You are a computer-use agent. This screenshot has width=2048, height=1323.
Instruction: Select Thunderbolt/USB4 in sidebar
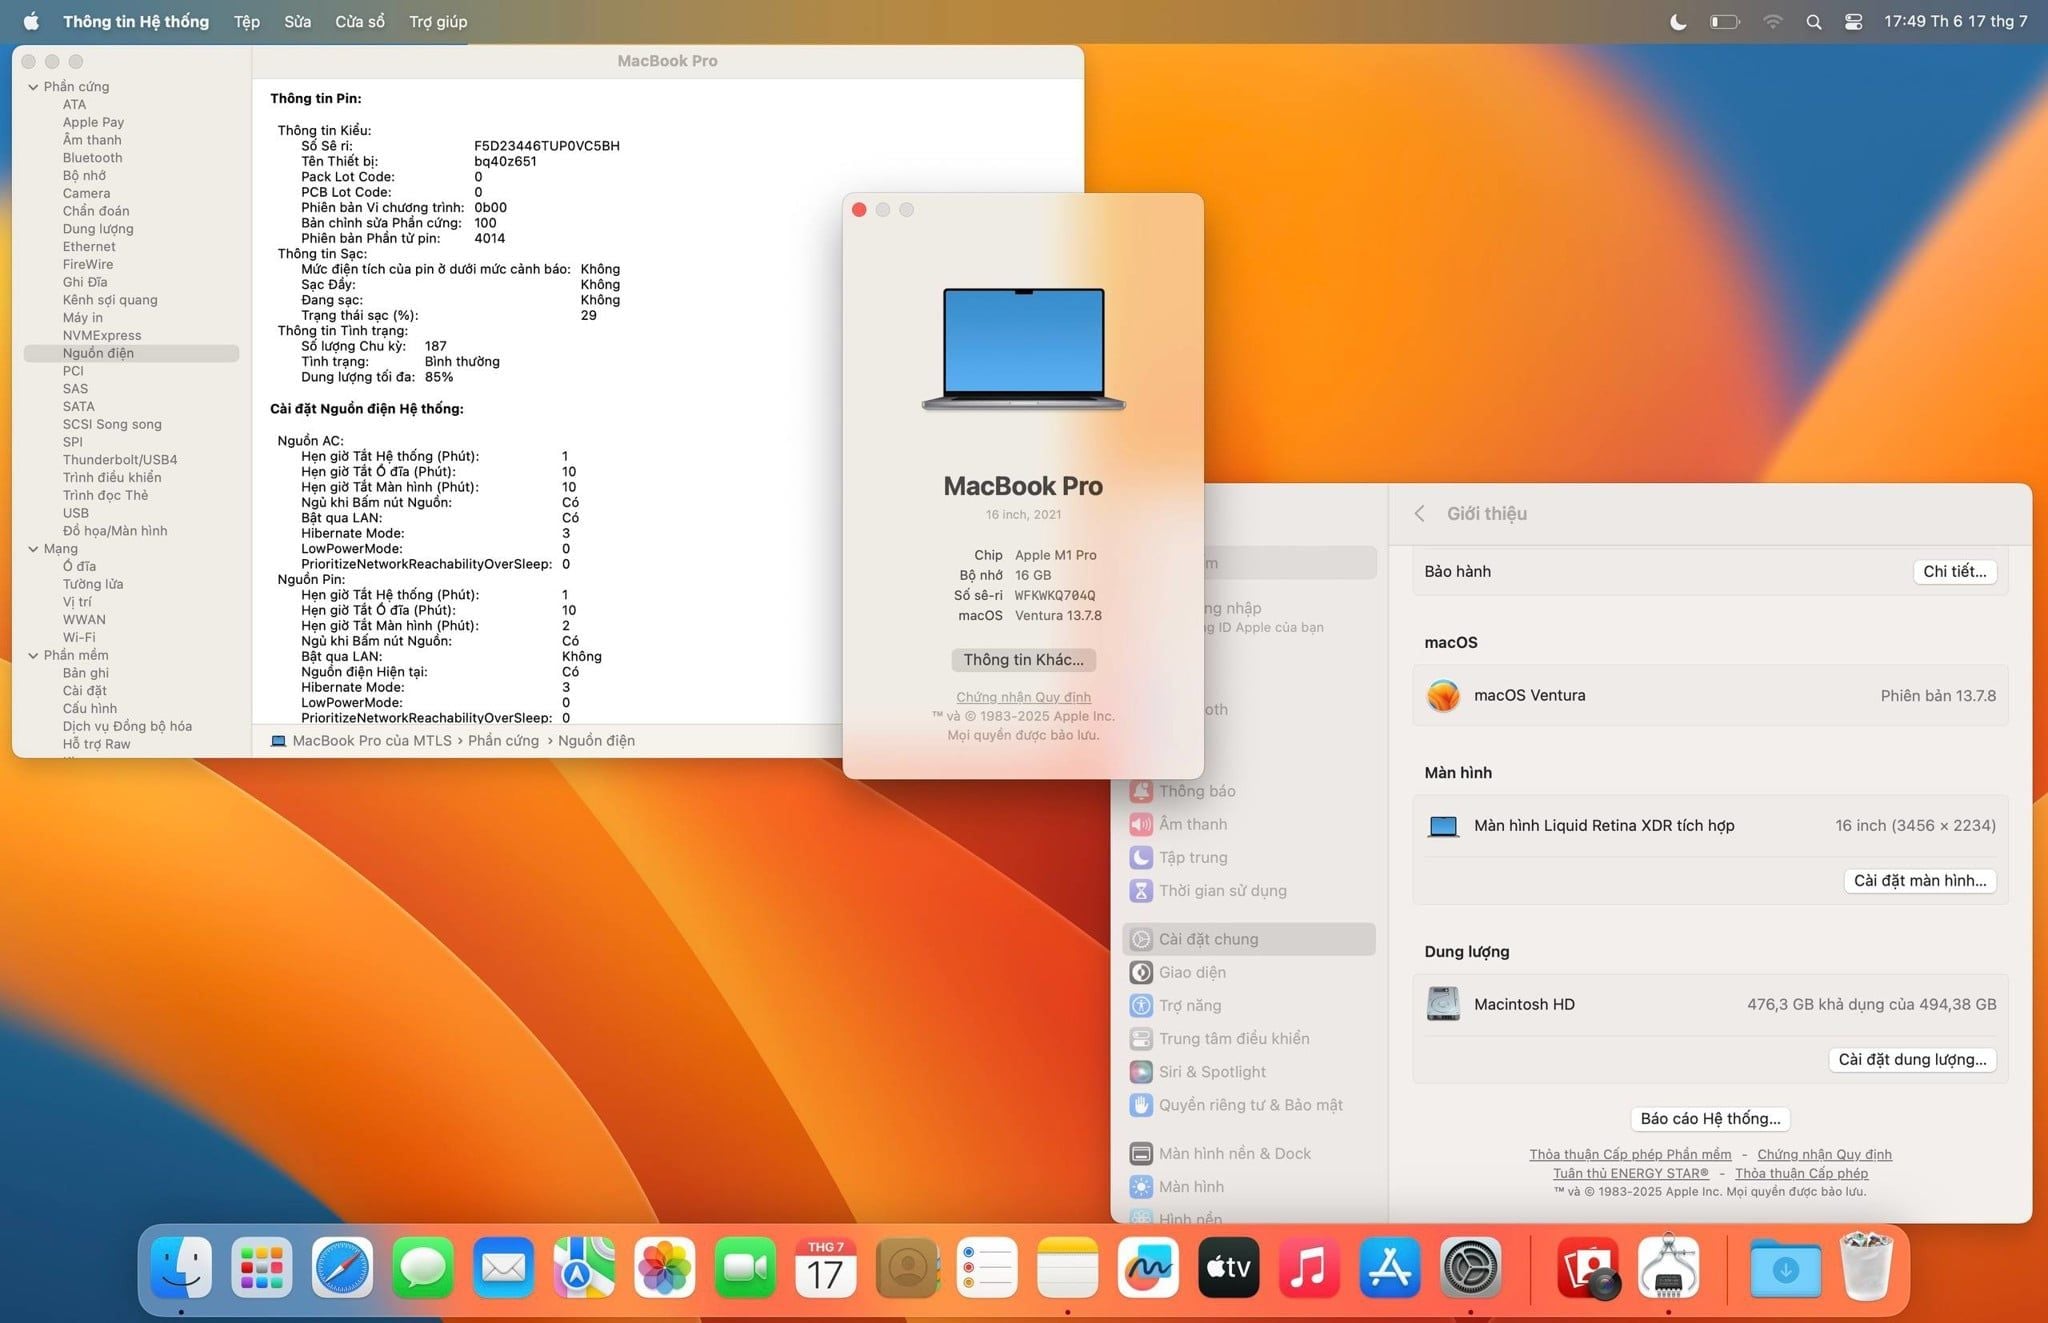pos(120,460)
